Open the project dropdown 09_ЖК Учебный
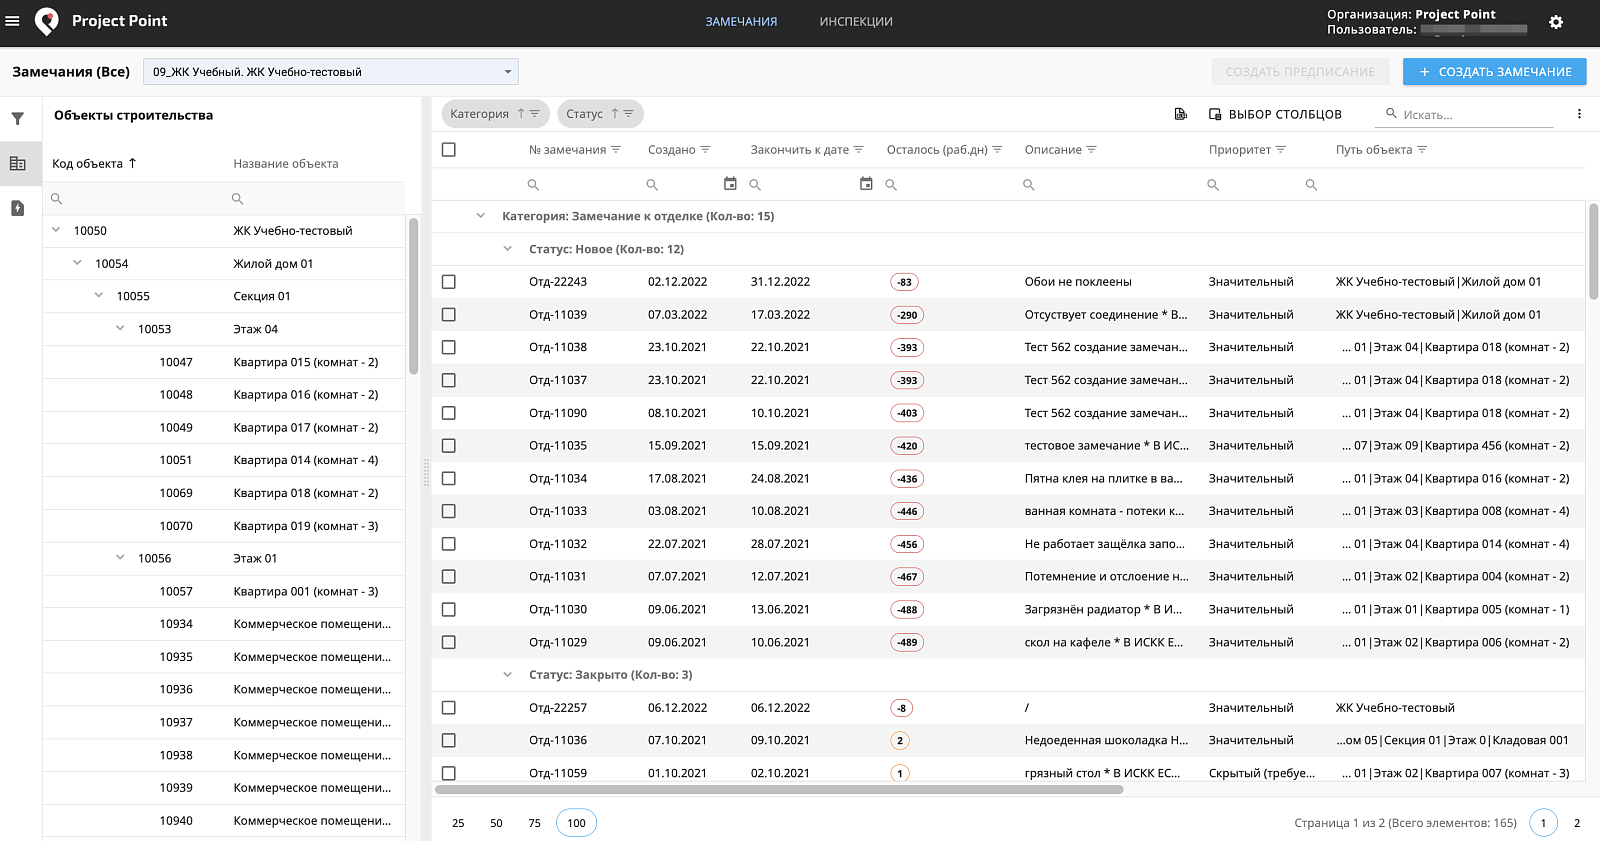 (331, 72)
